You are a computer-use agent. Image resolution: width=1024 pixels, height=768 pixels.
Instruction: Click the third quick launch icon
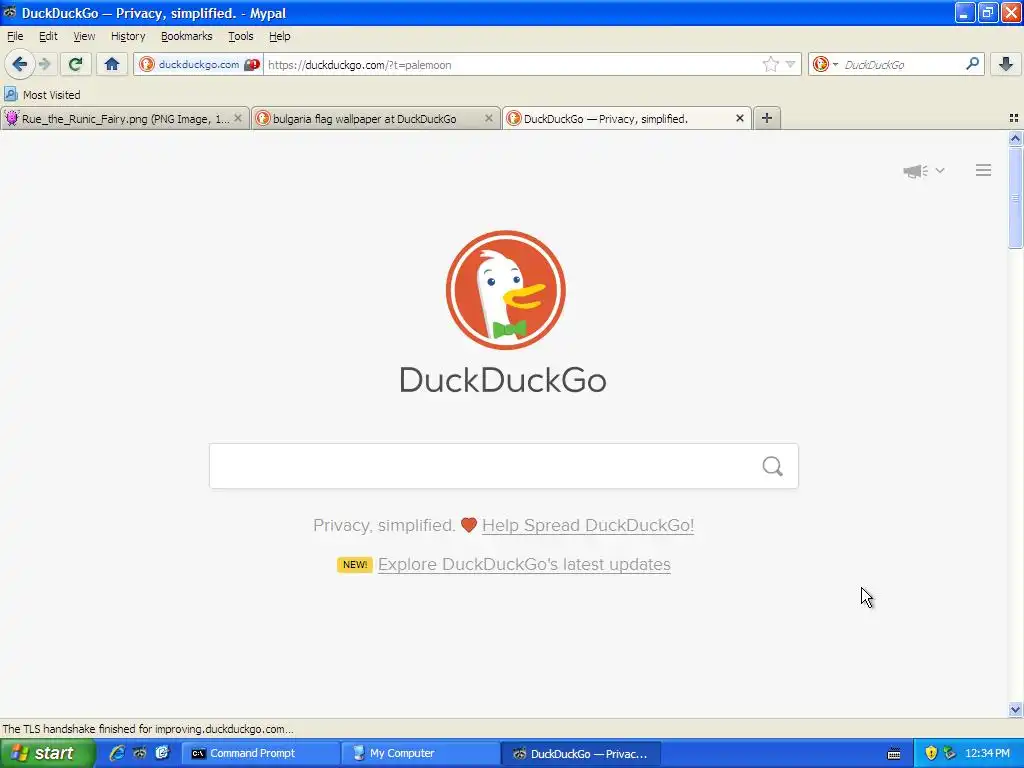pos(162,753)
